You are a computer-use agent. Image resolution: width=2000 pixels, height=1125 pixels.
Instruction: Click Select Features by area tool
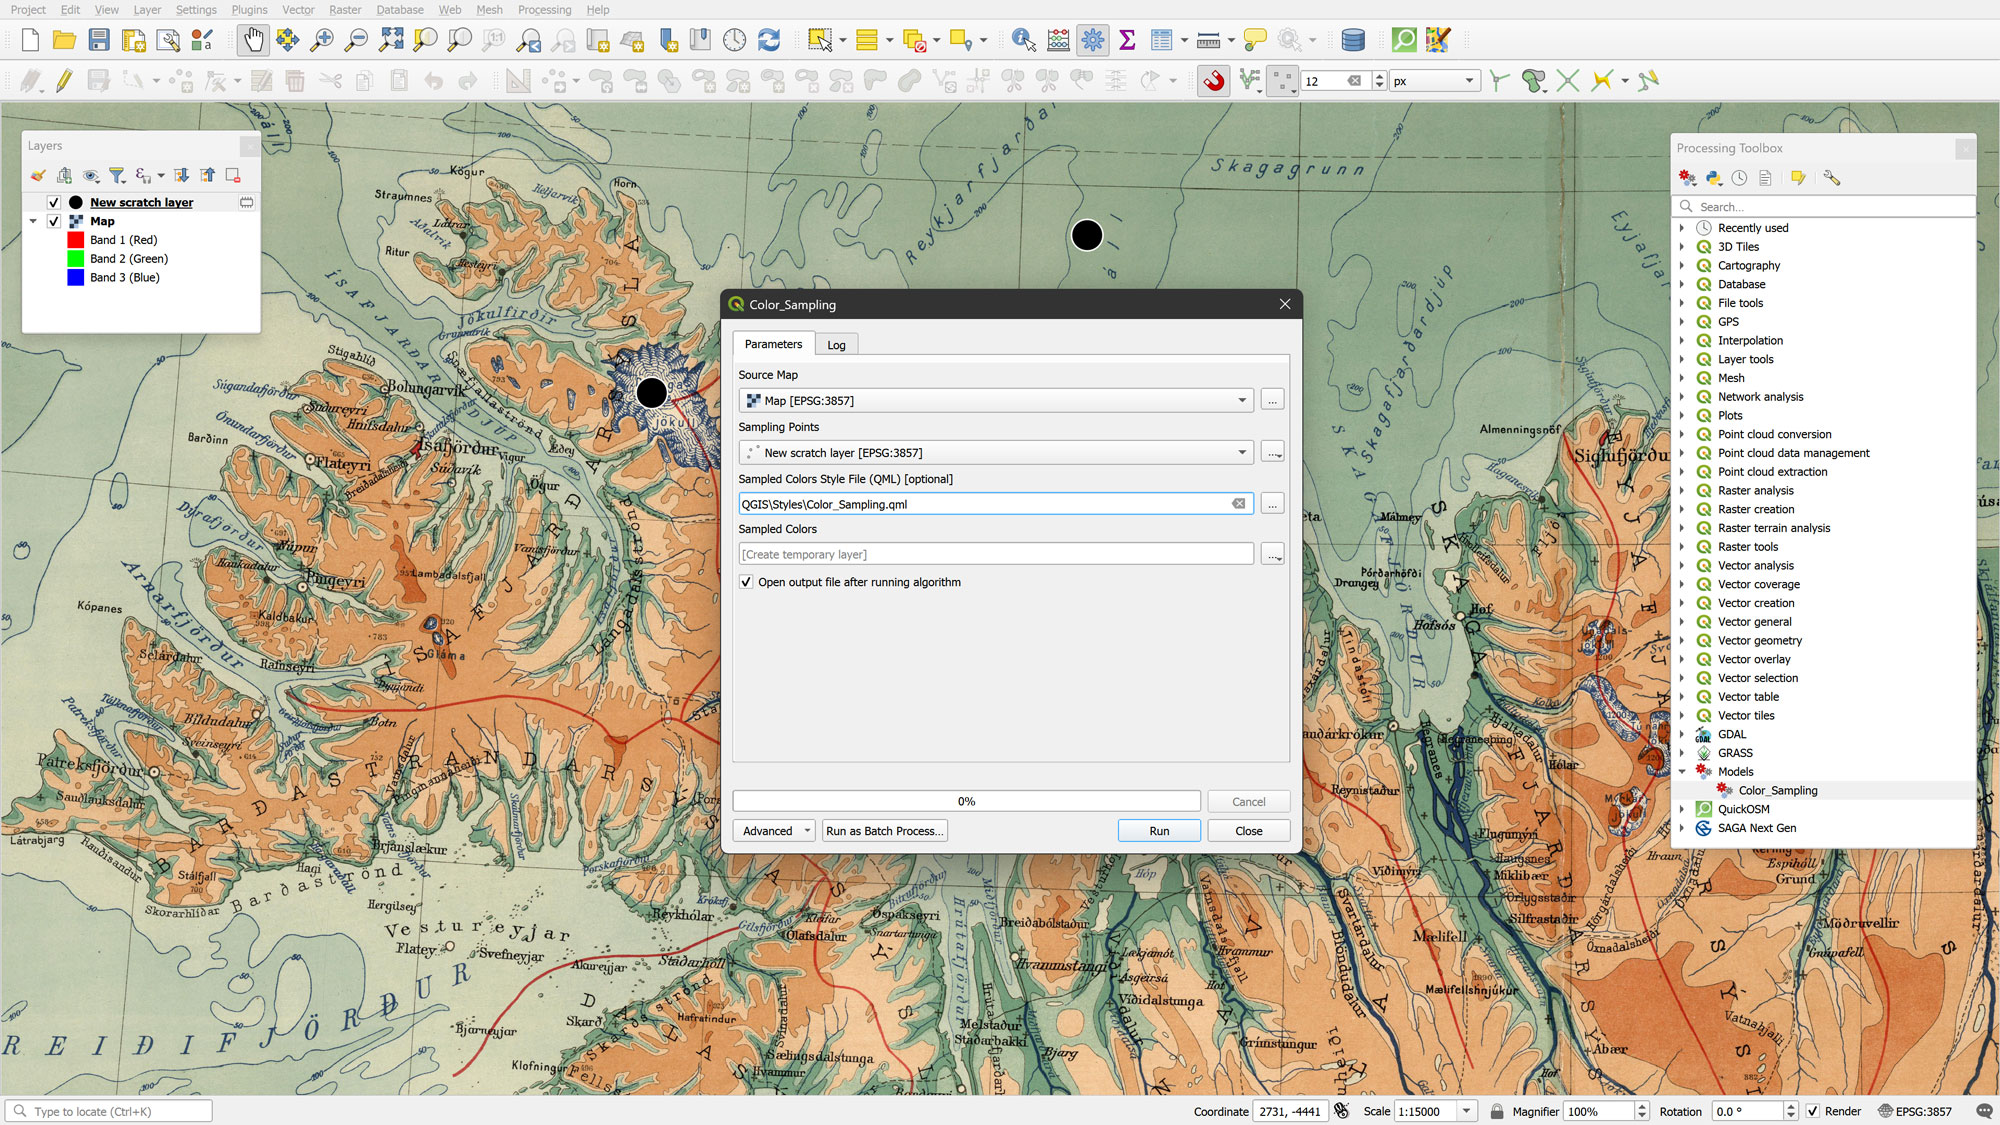pyautogui.click(x=820, y=40)
